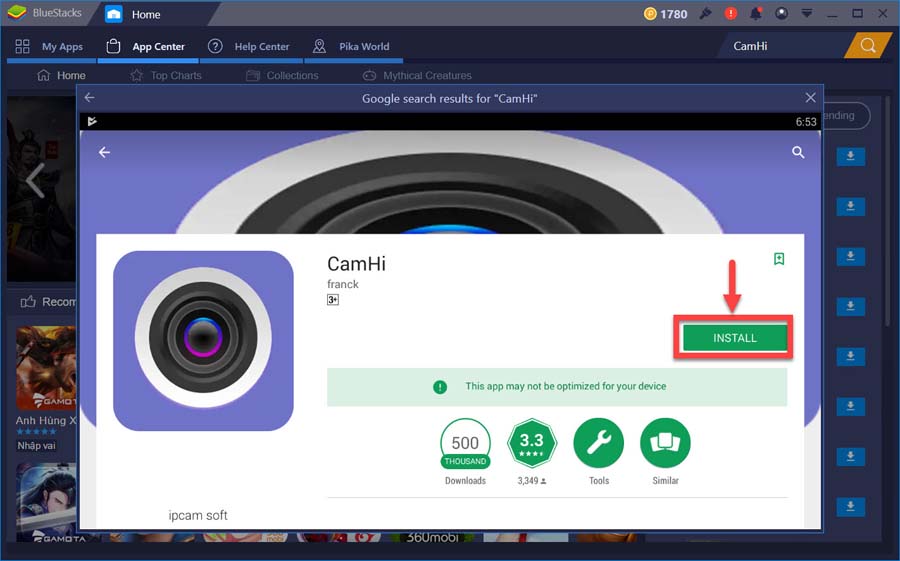
Task: Open developer franck's page
Action: tap(343, 284)
